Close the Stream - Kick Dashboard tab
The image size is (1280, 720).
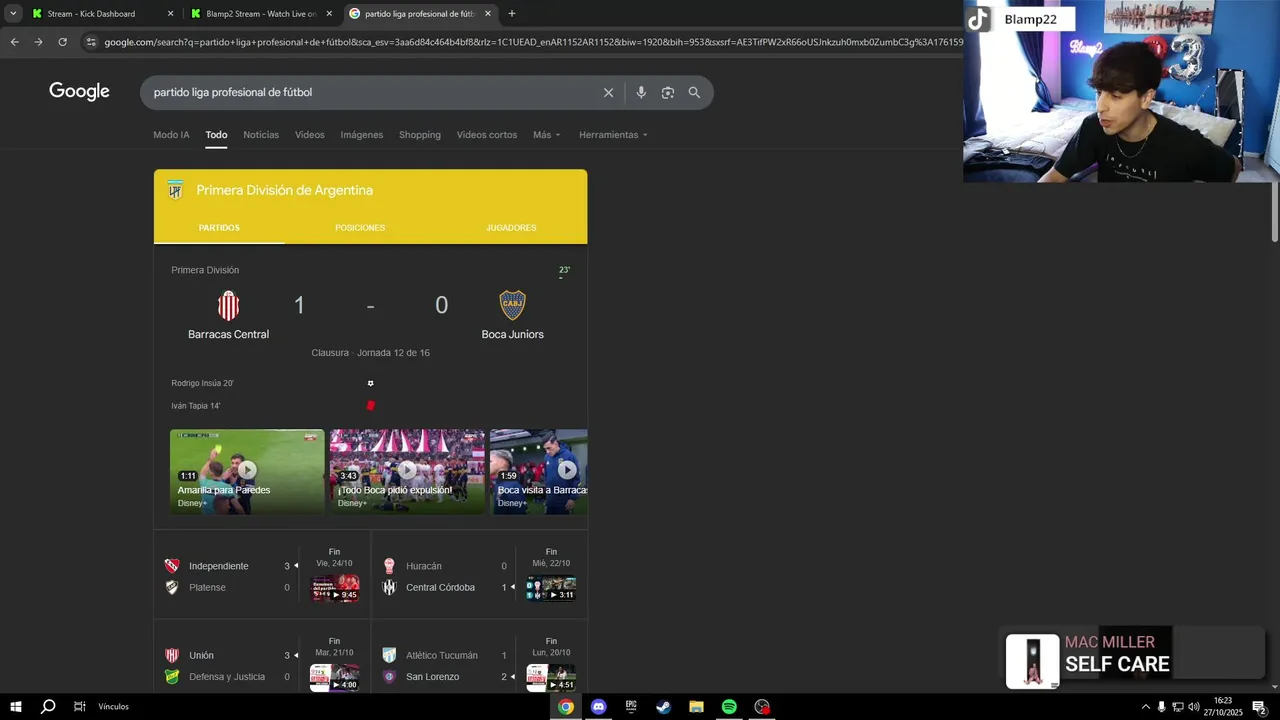tap(170, 14)
